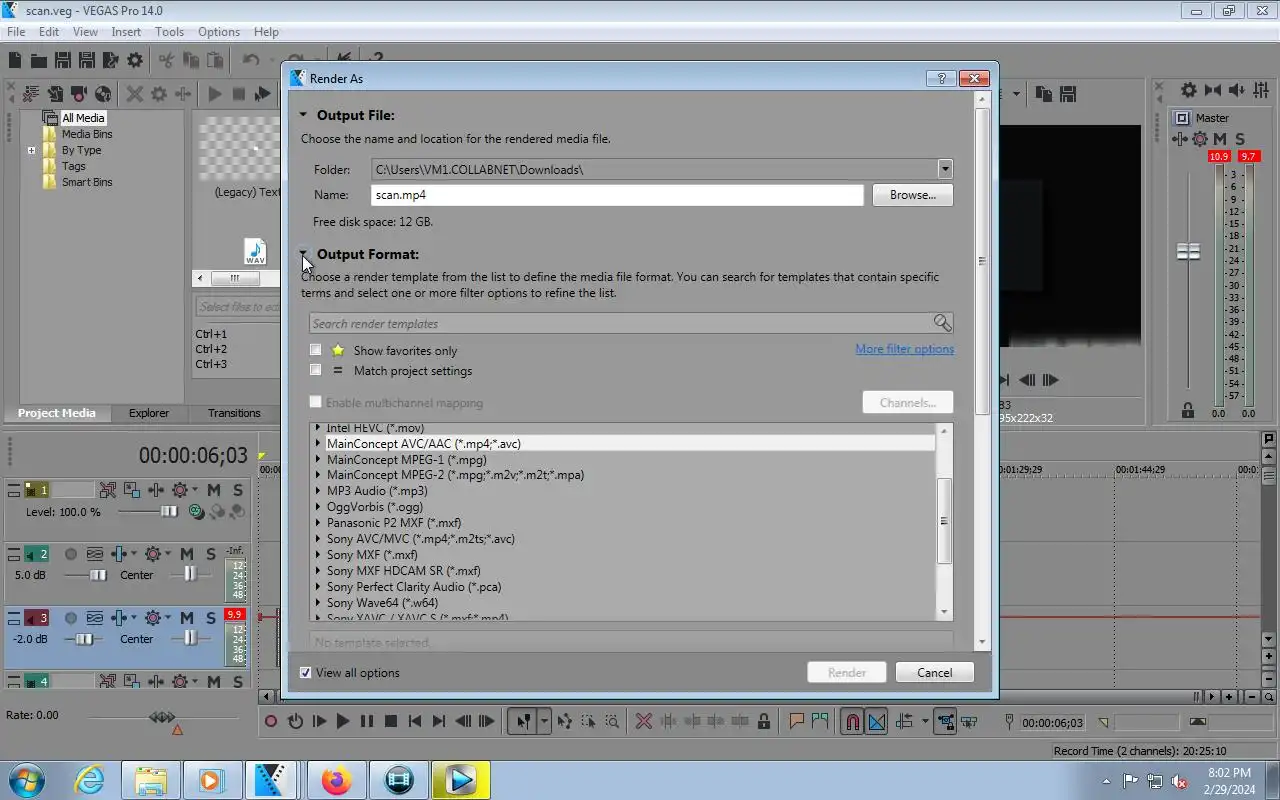The height and width of the screenshot is (800, 1280).
Task: Start preview with Project Media play icon
Action: (x=215, y=94)
